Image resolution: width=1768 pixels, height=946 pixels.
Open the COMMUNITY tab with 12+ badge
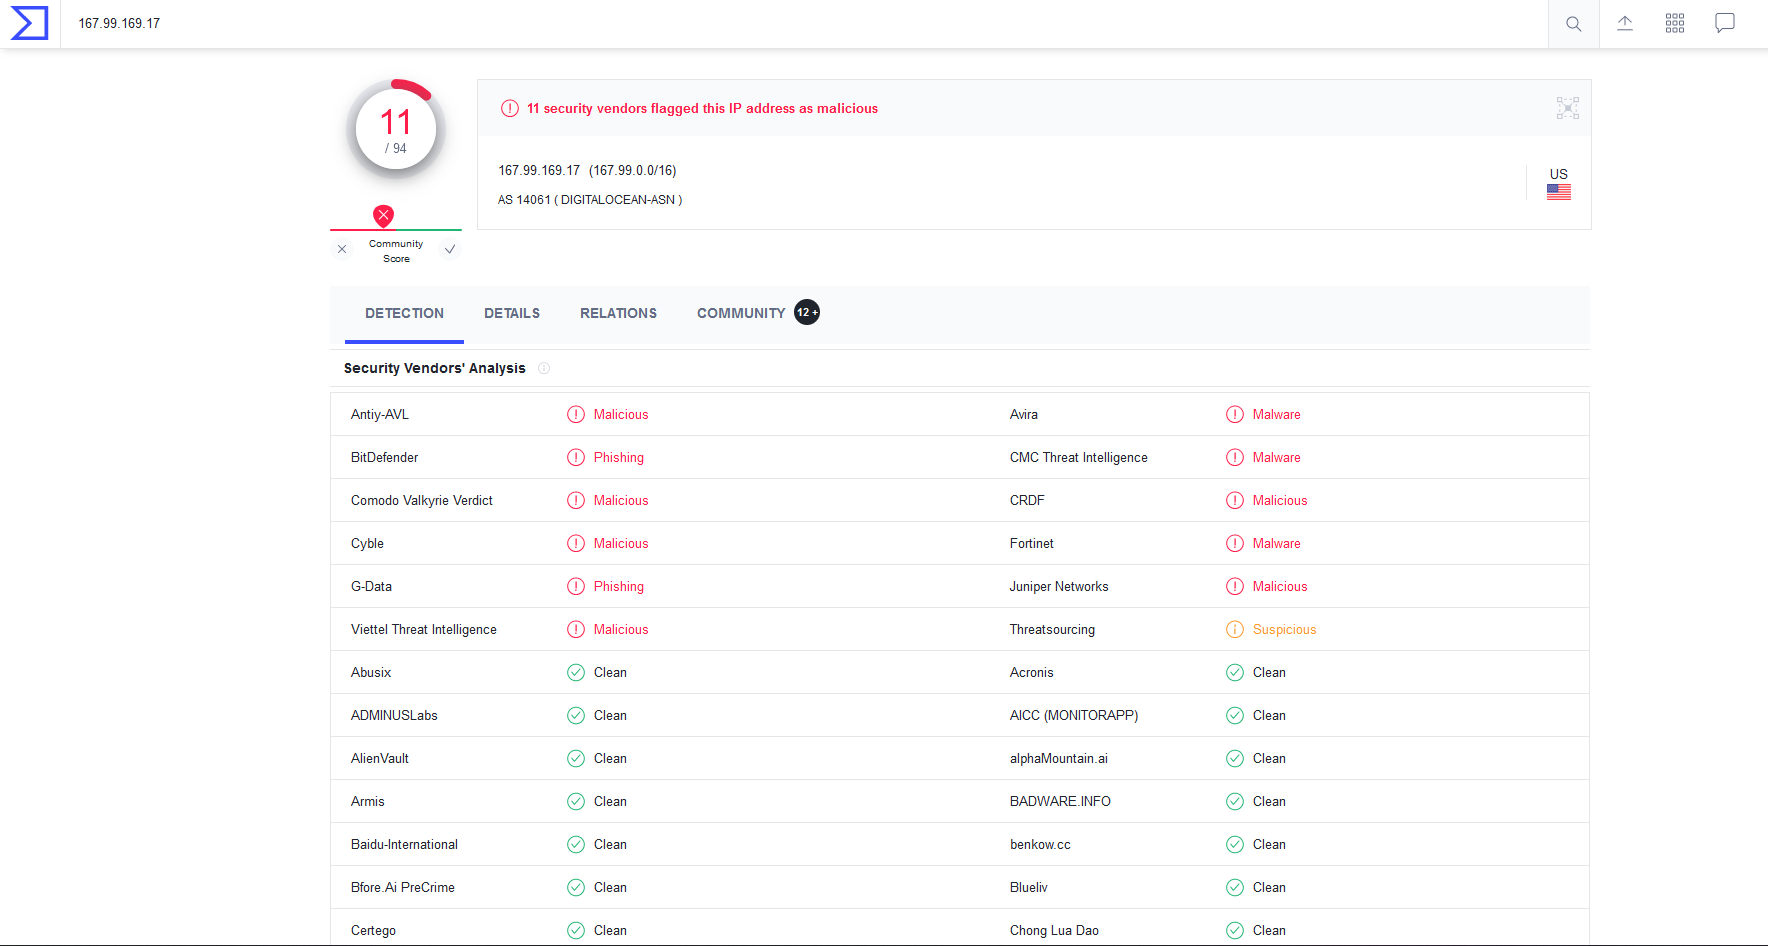coord(741,313)
